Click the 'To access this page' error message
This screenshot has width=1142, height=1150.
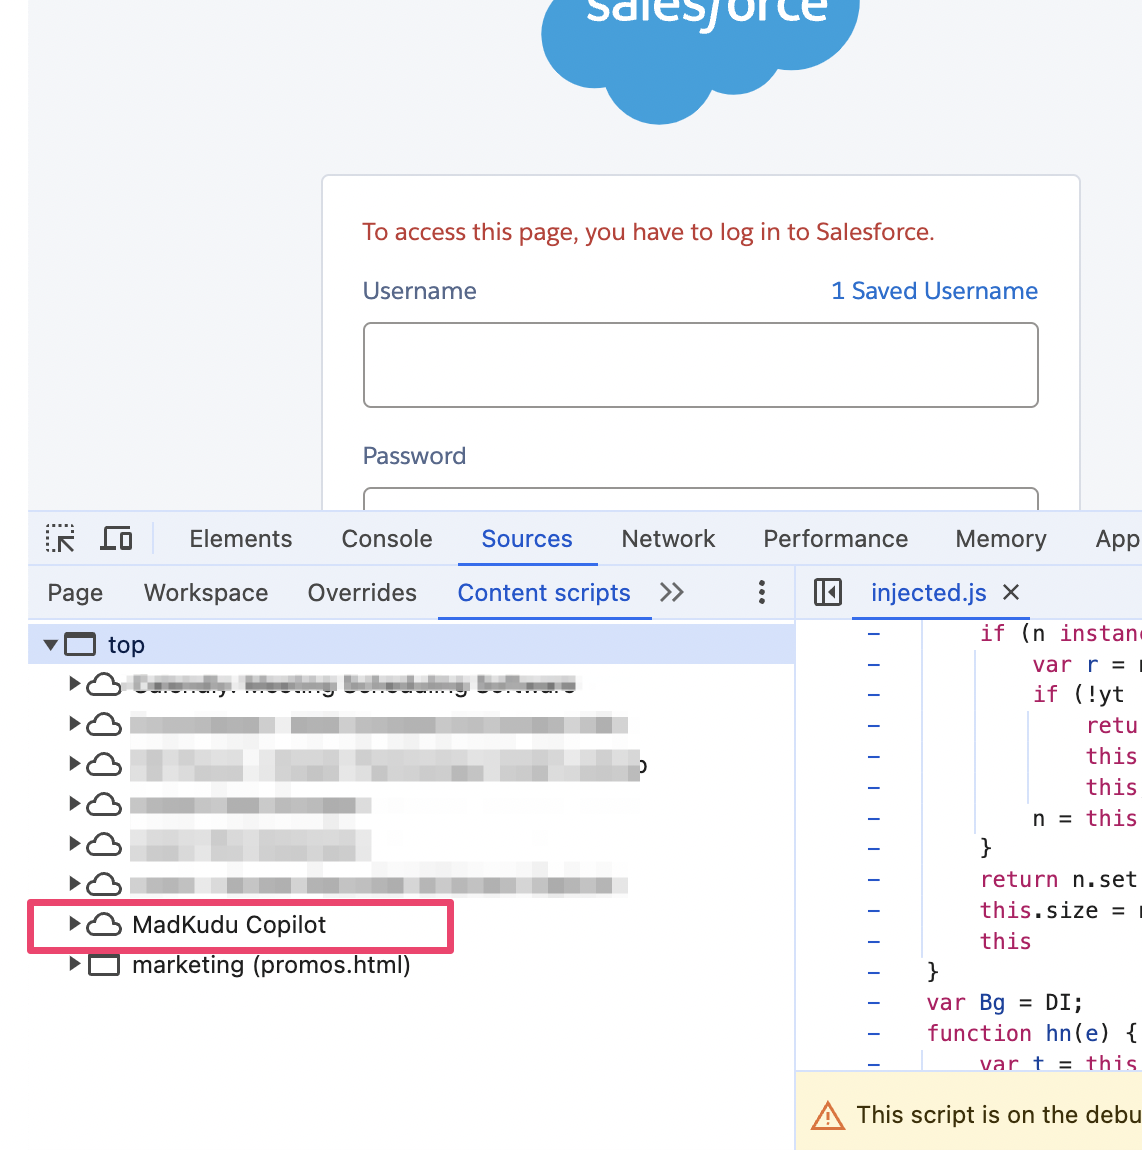point(648,232)
